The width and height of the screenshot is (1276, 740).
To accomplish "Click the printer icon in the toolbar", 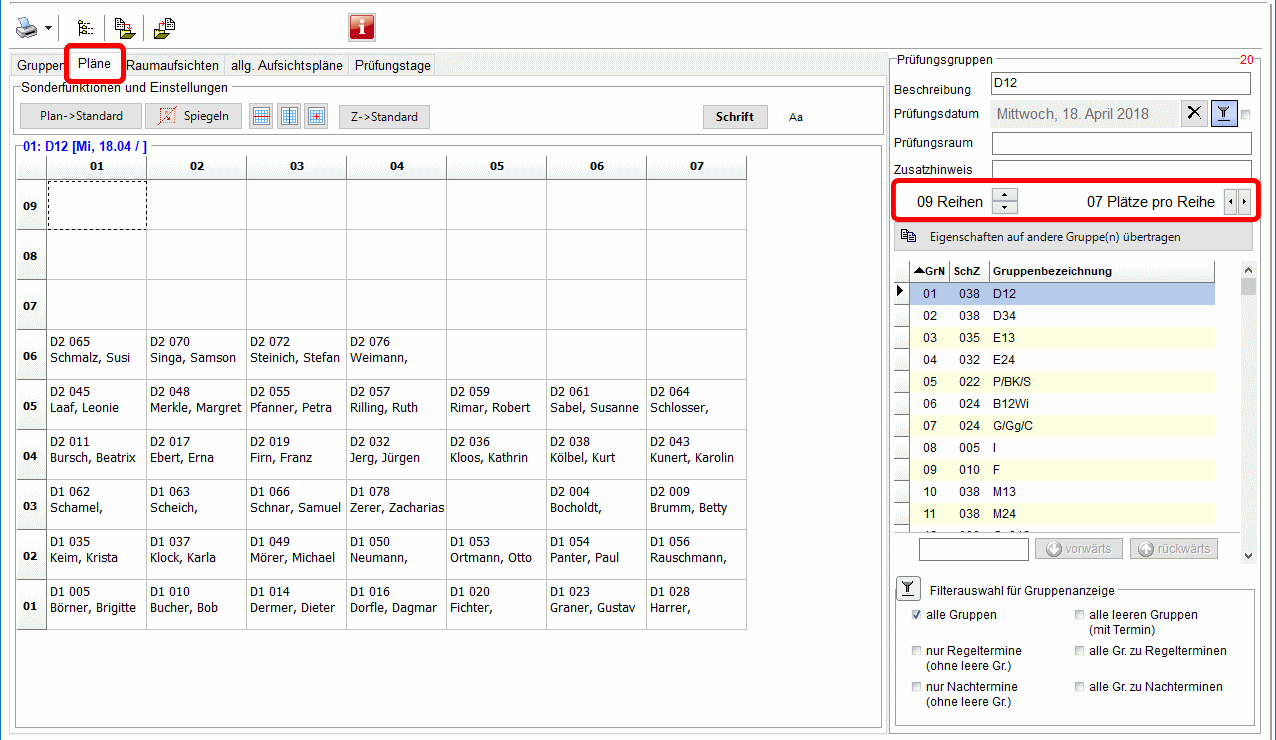I will click(x=26, y=27).
